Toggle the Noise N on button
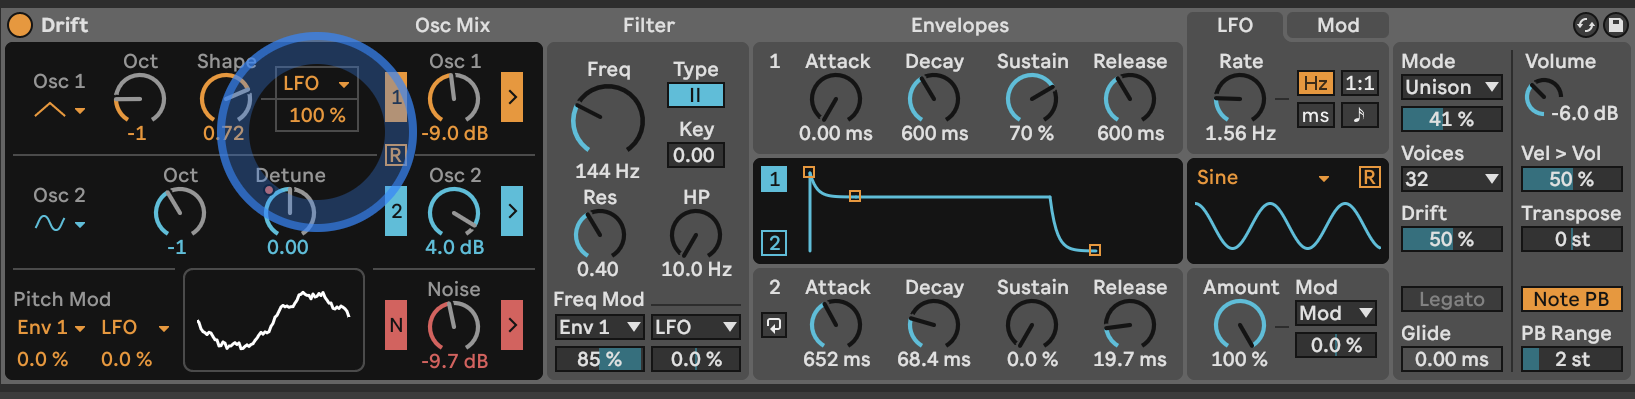 click(396, 325)
